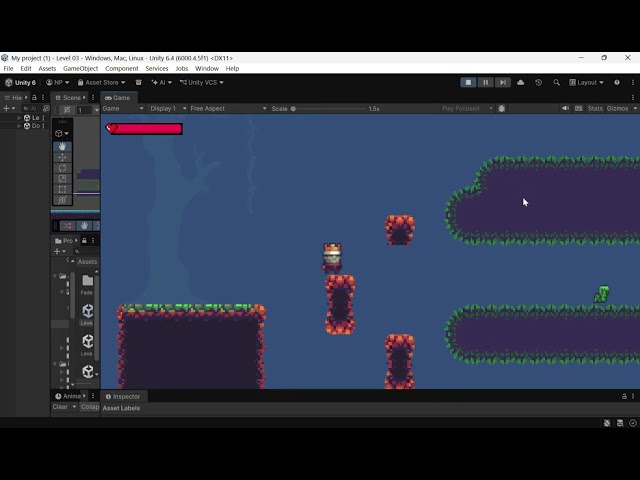Select the Fade folder thumbnail
The image size is (640, 480).
pos(87,284)
